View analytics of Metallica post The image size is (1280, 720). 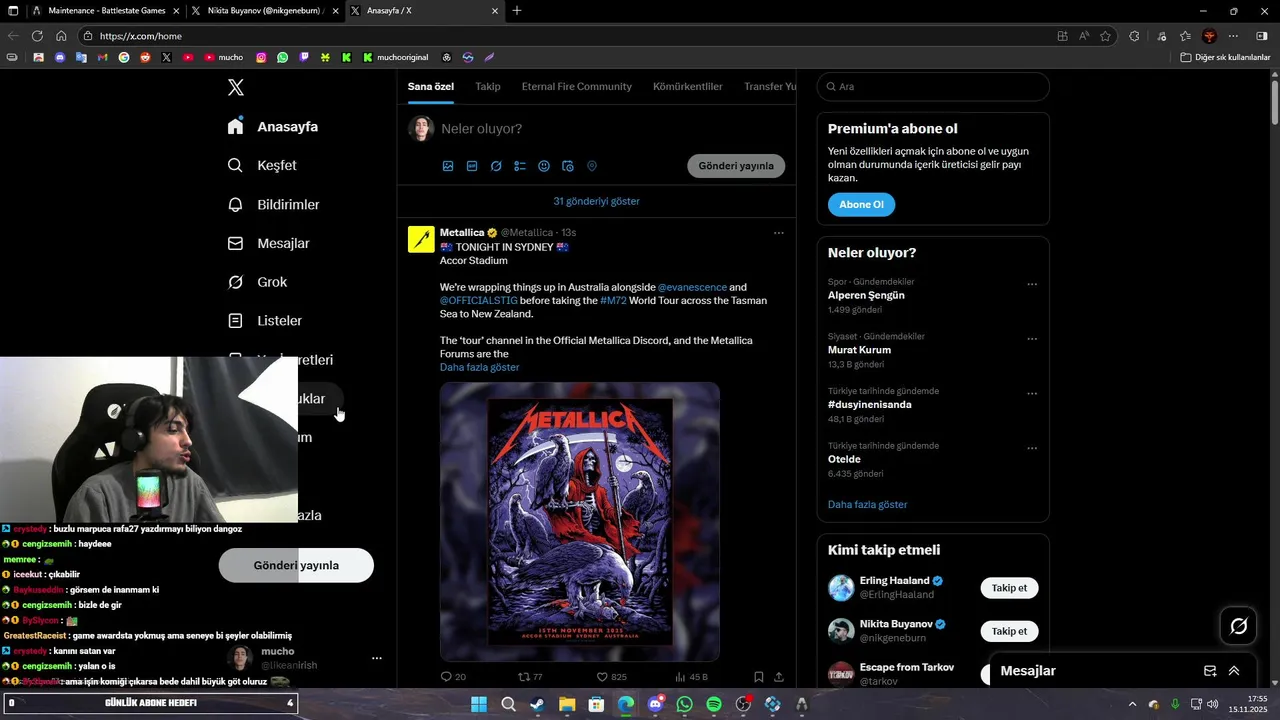point(691,677)
